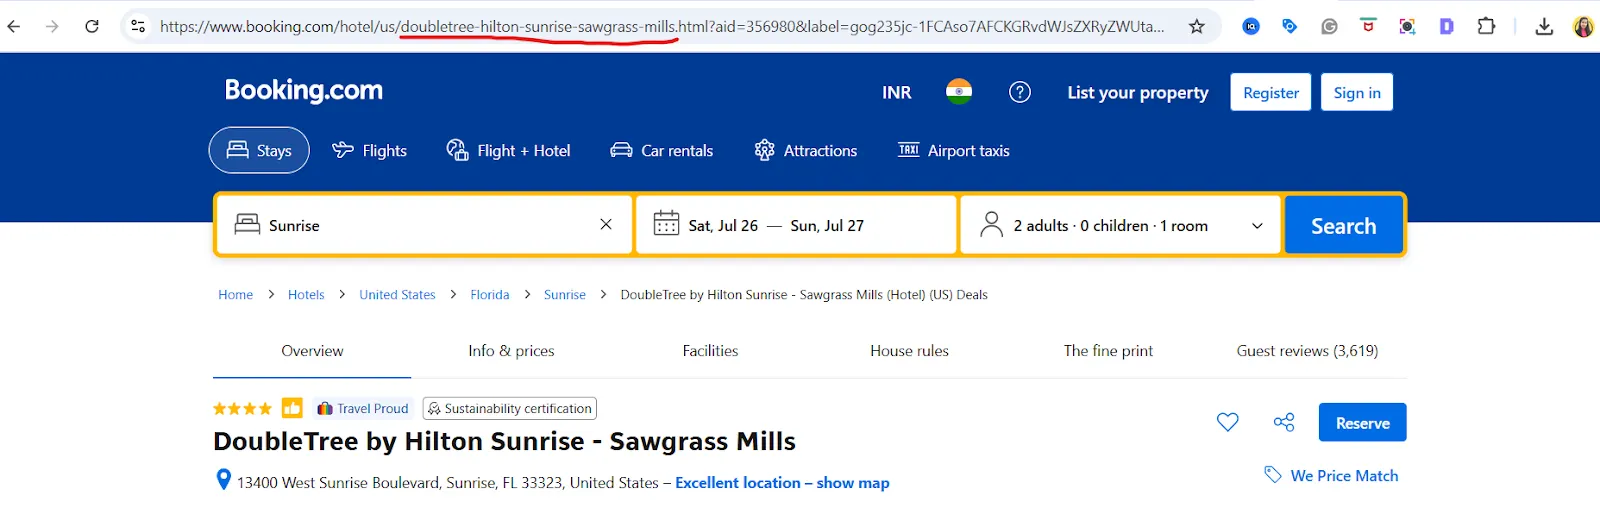Click the destination field containing Sunrise
The height and width of the screenshot is (508, 1600).
tap(425, 225)
